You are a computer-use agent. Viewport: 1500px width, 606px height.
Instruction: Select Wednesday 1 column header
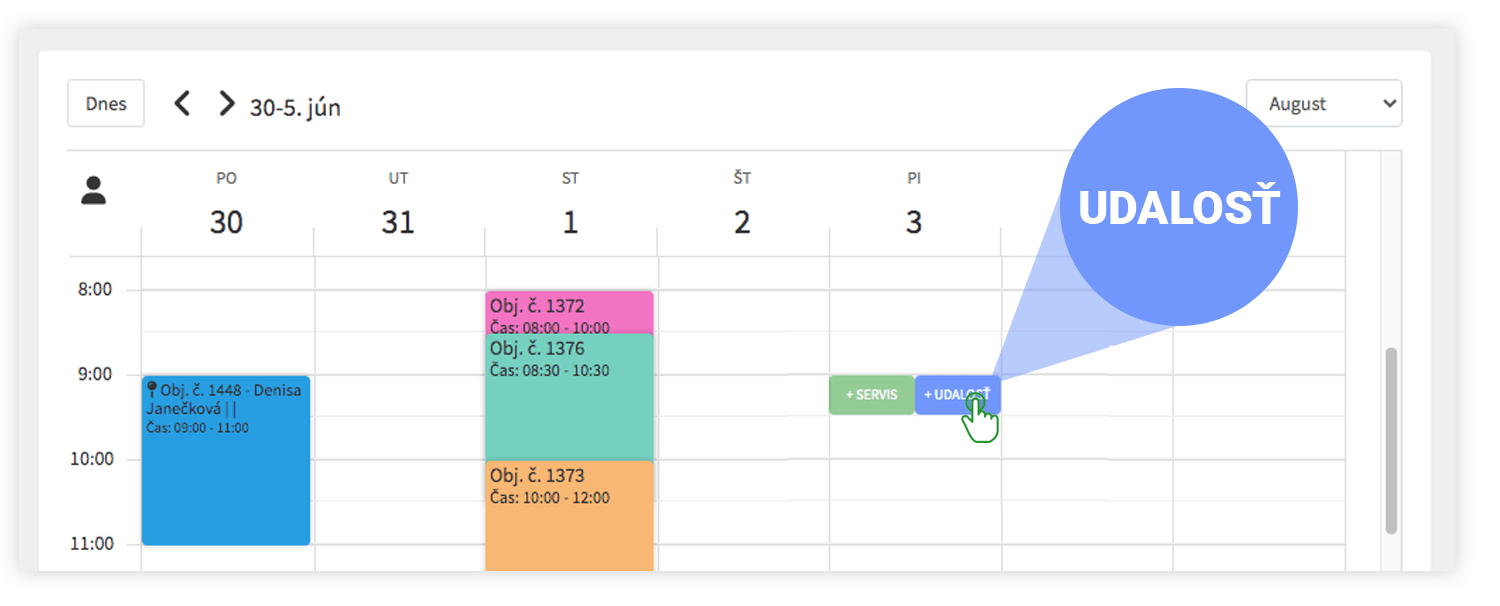(x=570, y=203)
